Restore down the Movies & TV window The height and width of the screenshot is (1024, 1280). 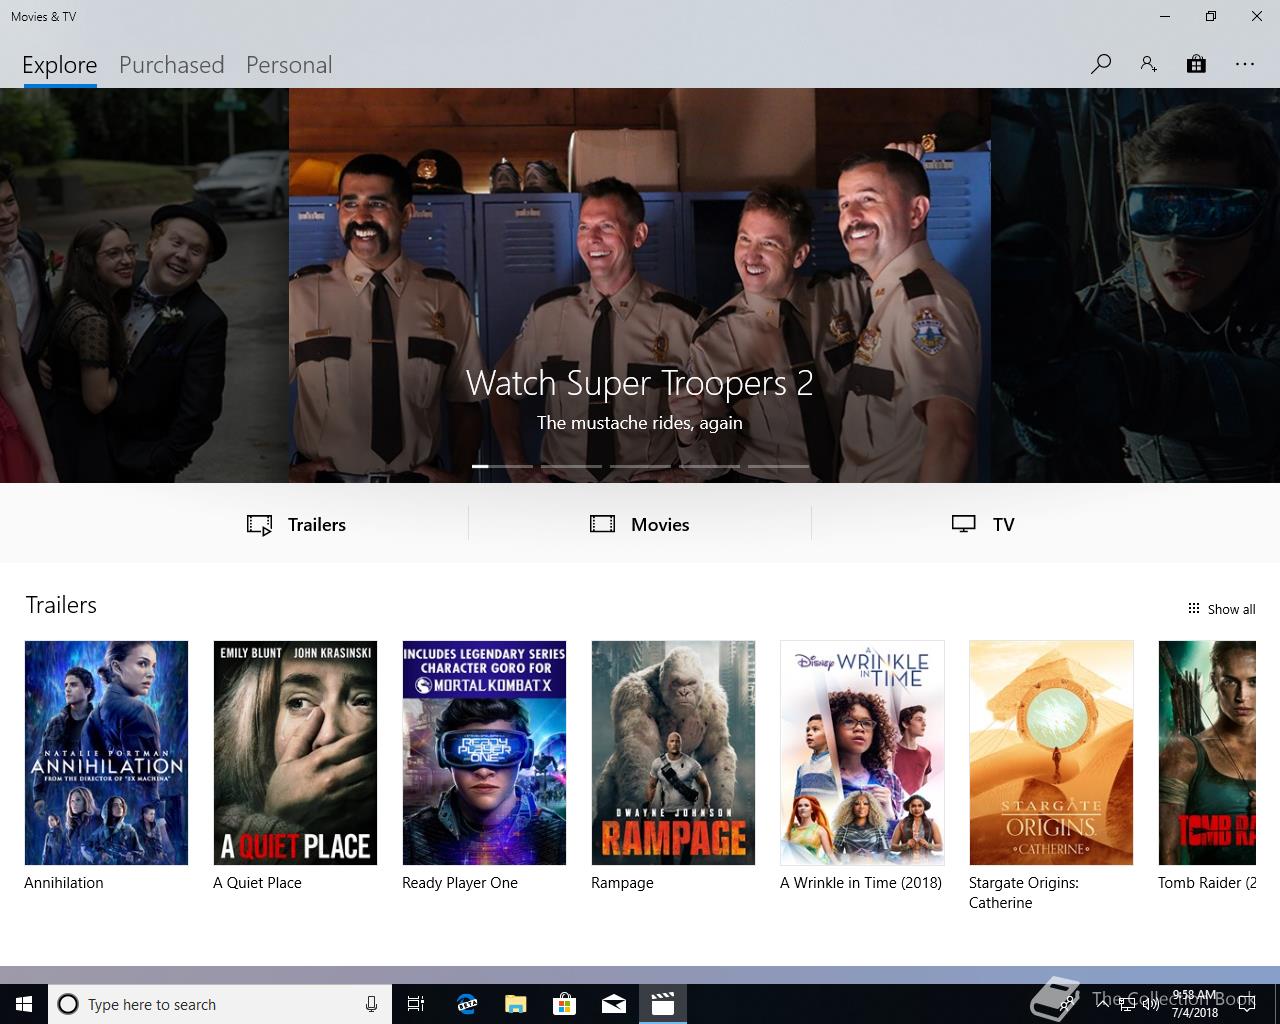coord(1211,16)
